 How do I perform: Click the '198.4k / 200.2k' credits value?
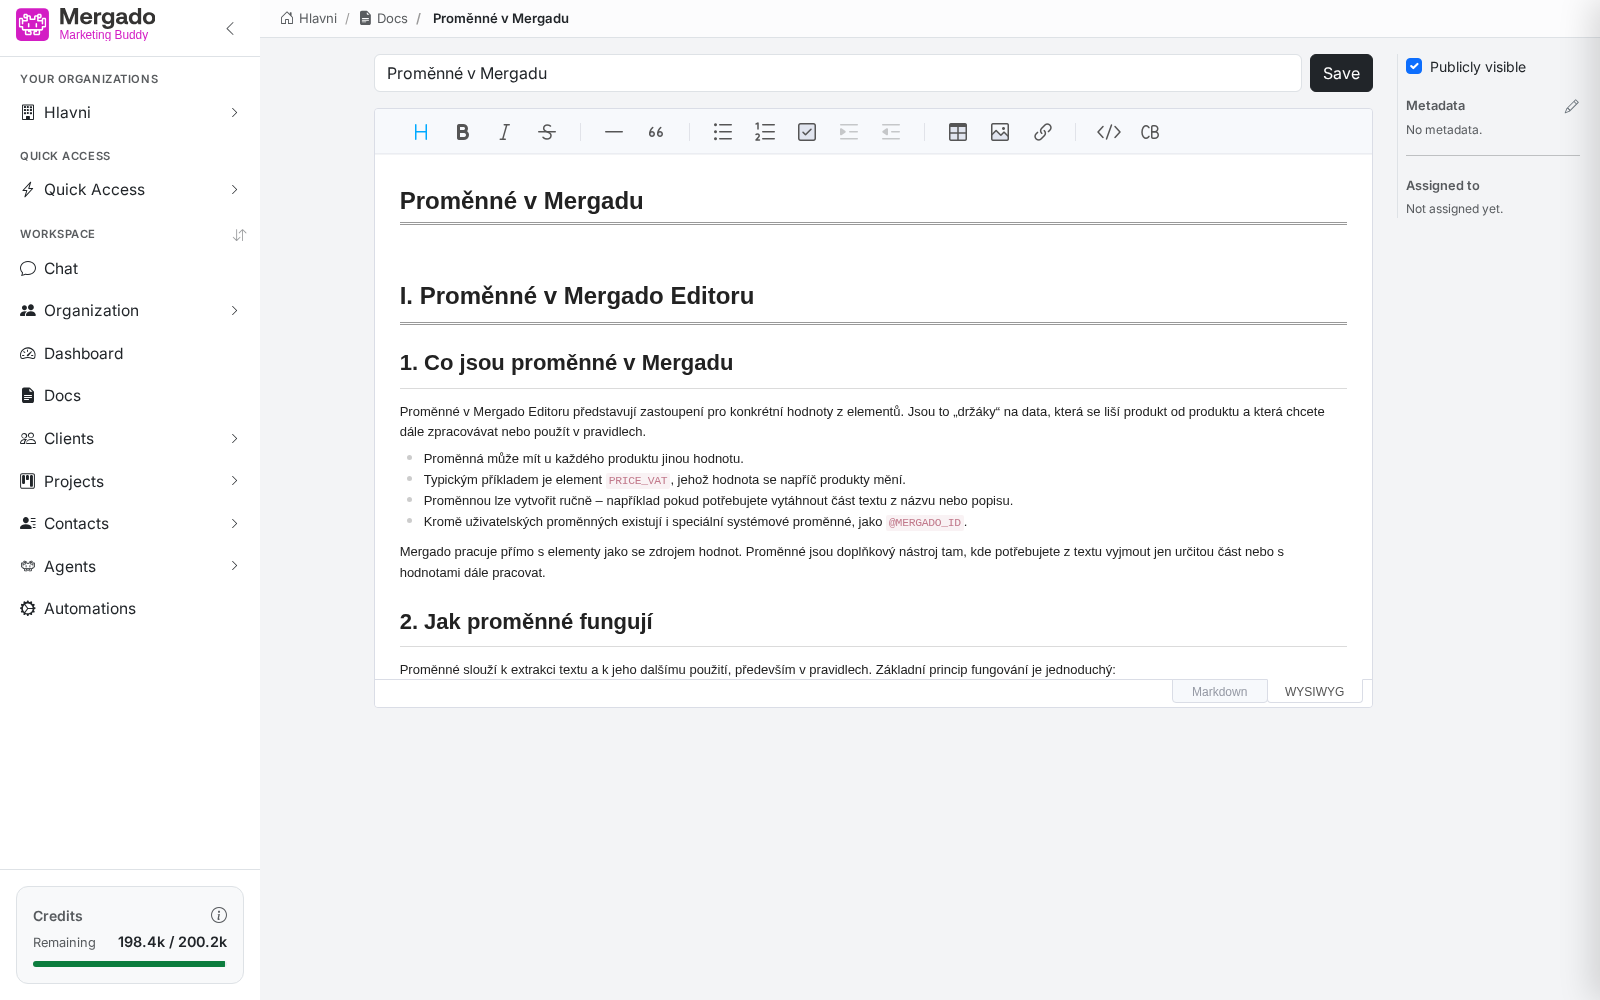click(x=172, y=942)
